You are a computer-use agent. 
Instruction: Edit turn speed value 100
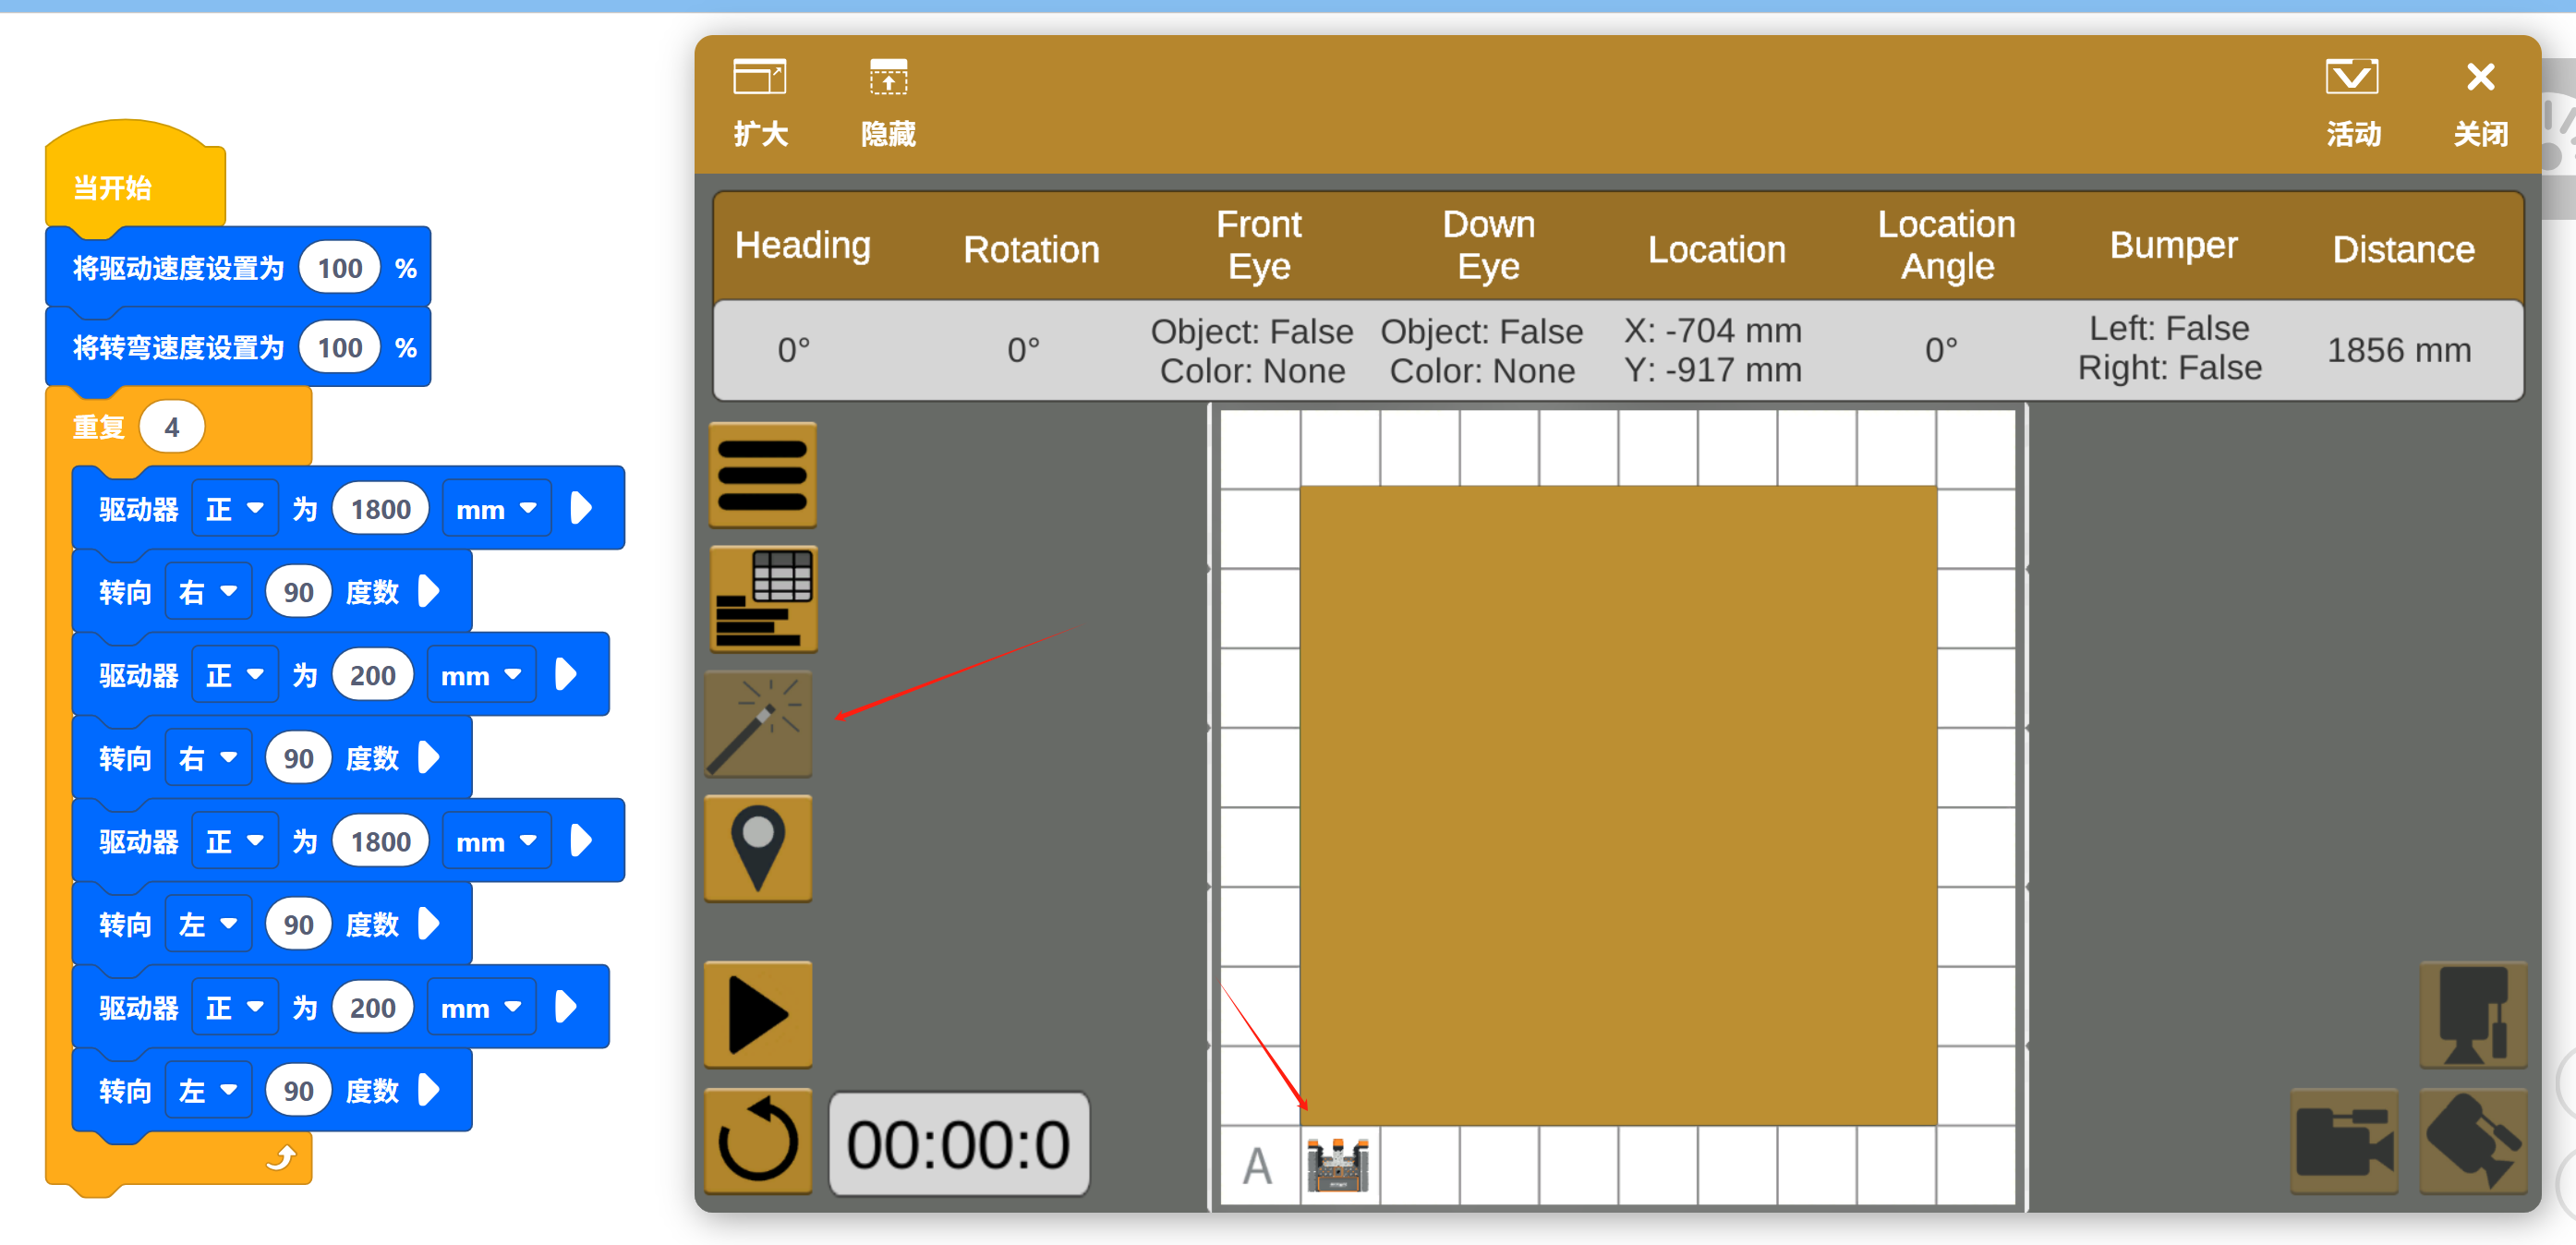tap(340, 348)
